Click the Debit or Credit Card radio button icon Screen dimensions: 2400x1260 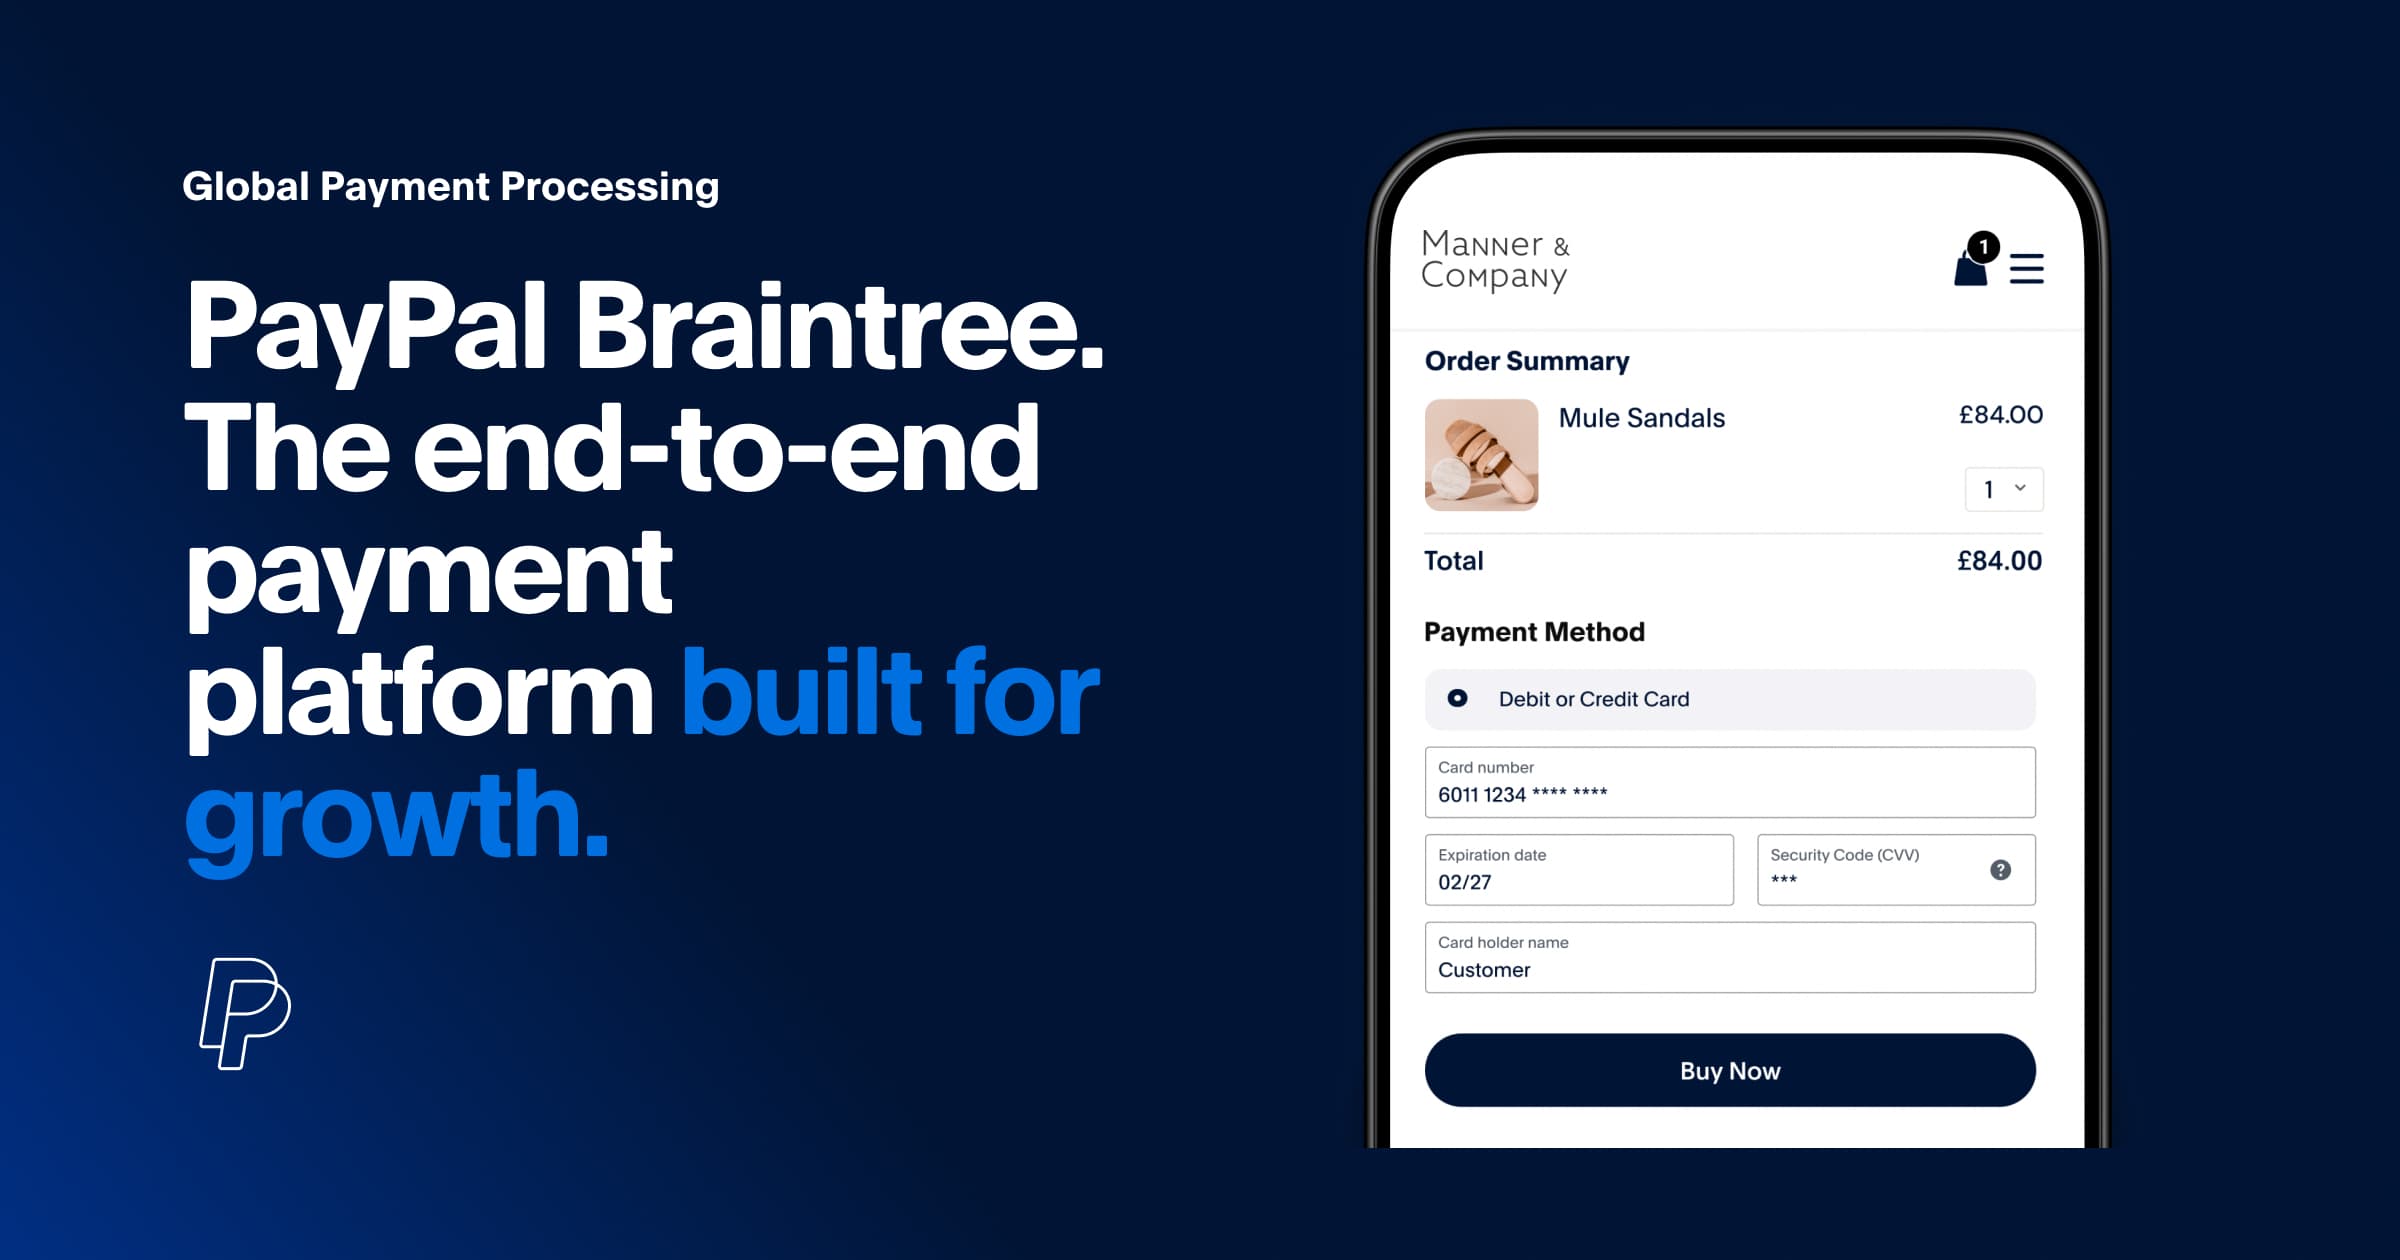click(x=1444, y=701)
